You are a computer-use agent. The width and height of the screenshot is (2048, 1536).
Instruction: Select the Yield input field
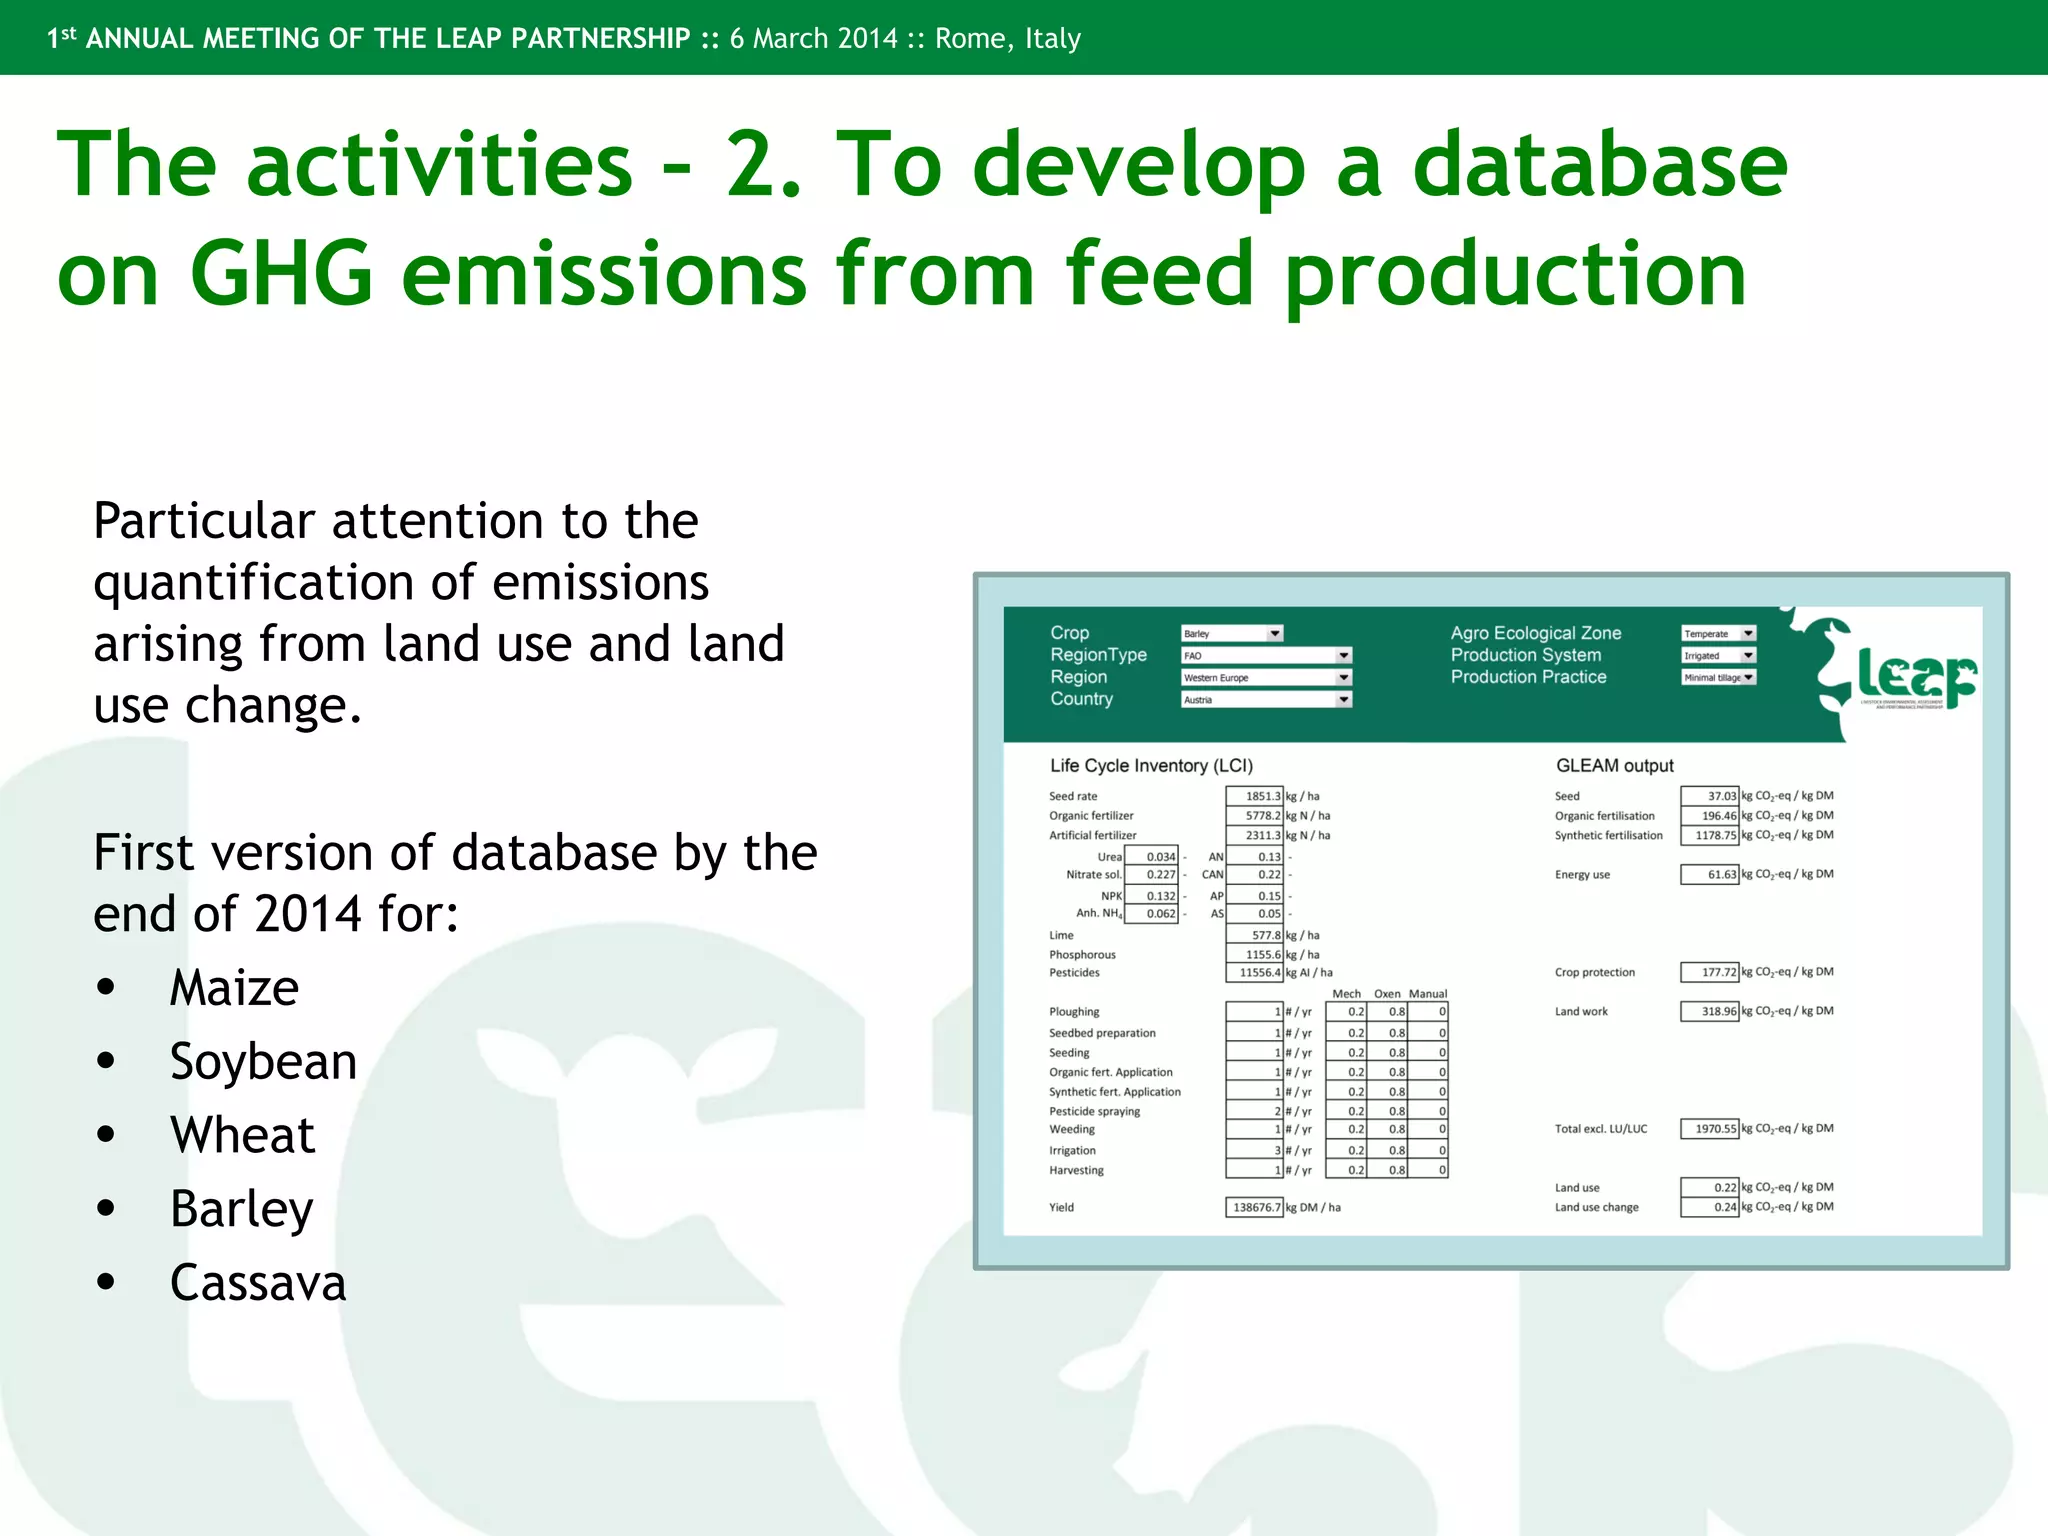[1254, 1208]
